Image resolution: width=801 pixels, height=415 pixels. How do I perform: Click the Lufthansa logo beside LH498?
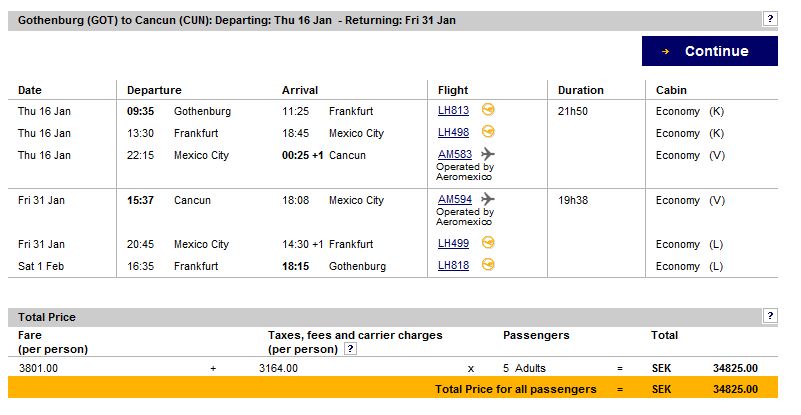(488, 132)
